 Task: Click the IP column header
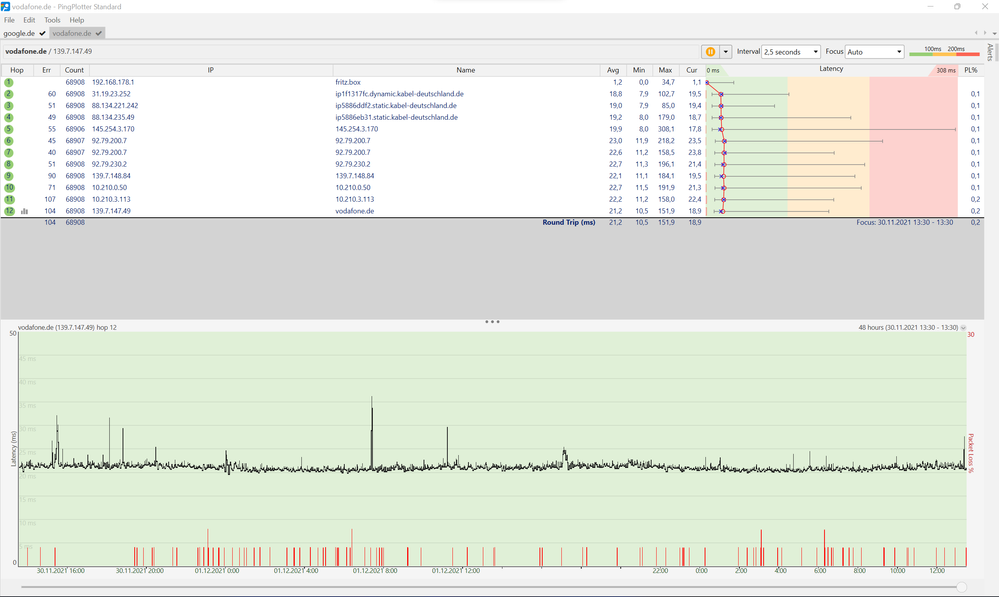(211, 70)
